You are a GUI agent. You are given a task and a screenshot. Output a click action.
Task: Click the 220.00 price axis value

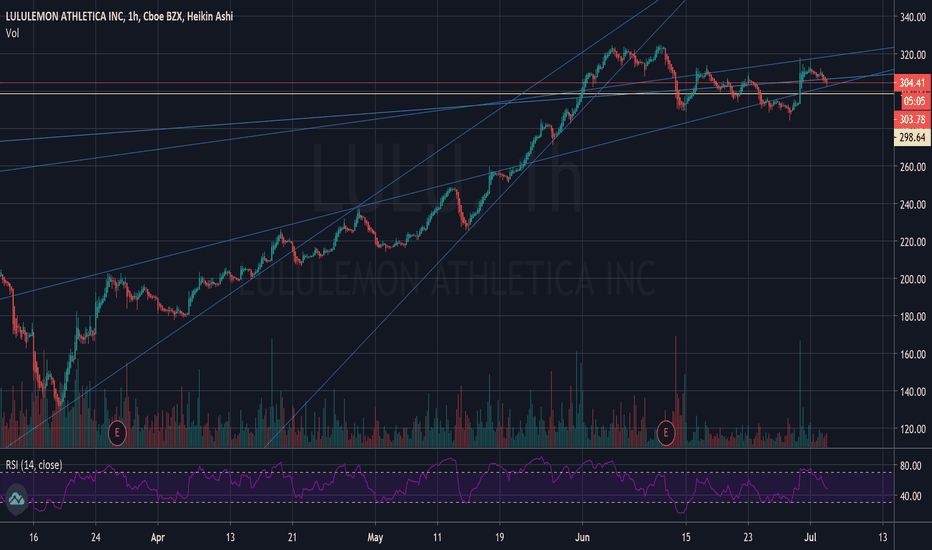pos(912,242)
